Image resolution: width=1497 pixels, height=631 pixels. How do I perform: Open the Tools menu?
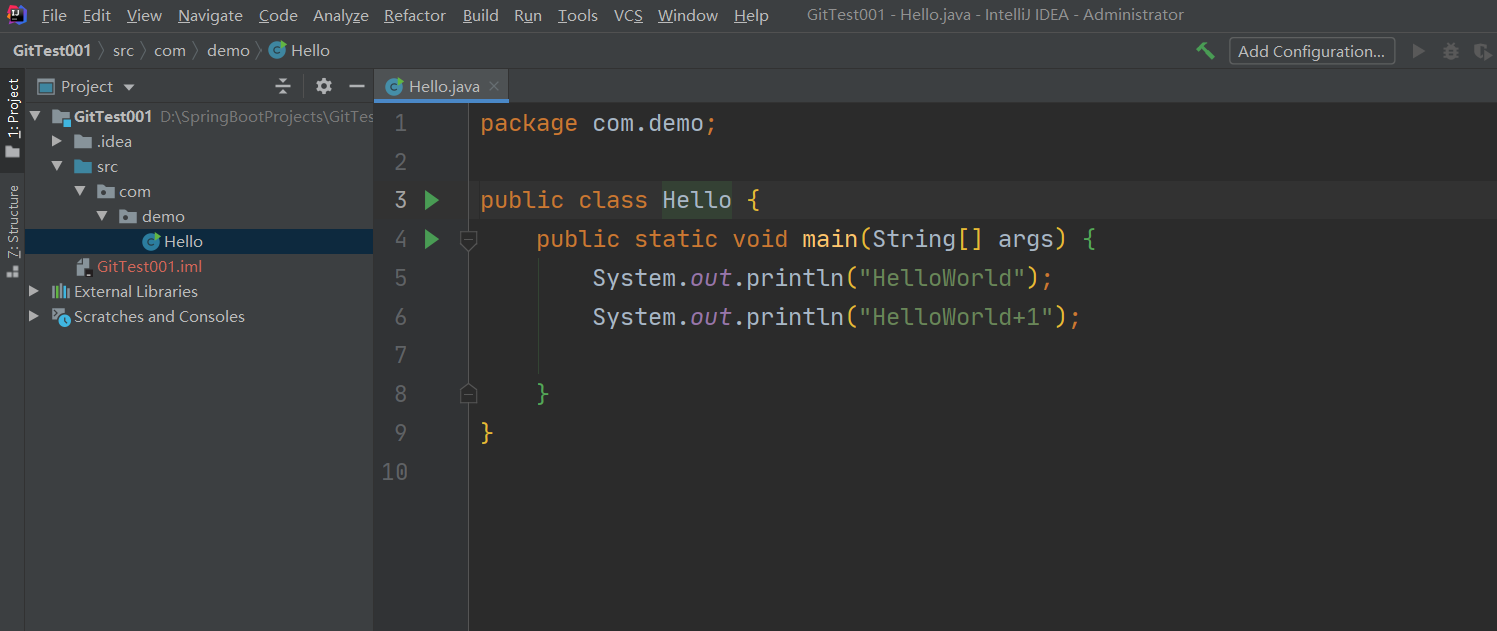[578, 16]
